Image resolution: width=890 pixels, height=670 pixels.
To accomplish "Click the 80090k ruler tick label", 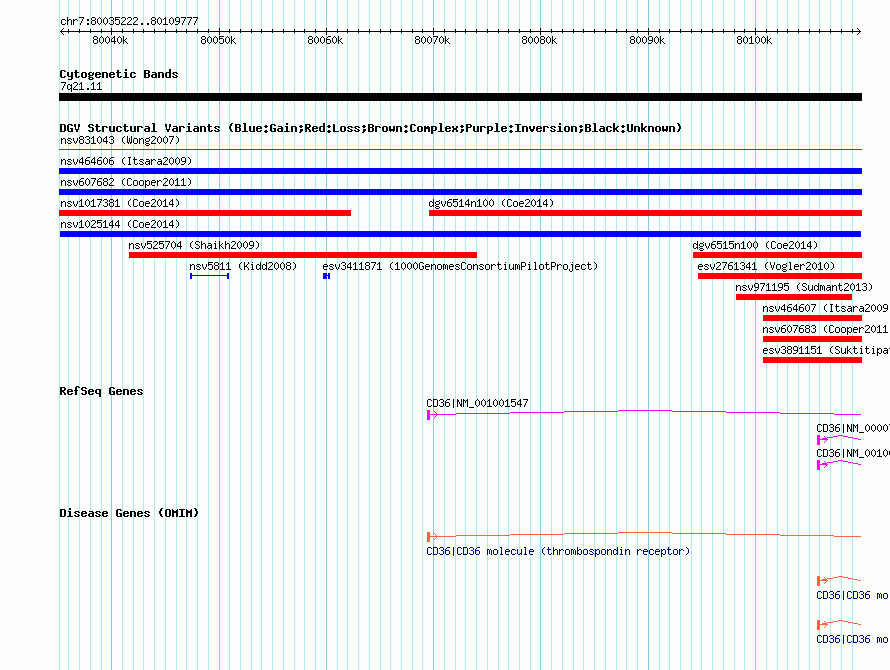I will point(647,40).
